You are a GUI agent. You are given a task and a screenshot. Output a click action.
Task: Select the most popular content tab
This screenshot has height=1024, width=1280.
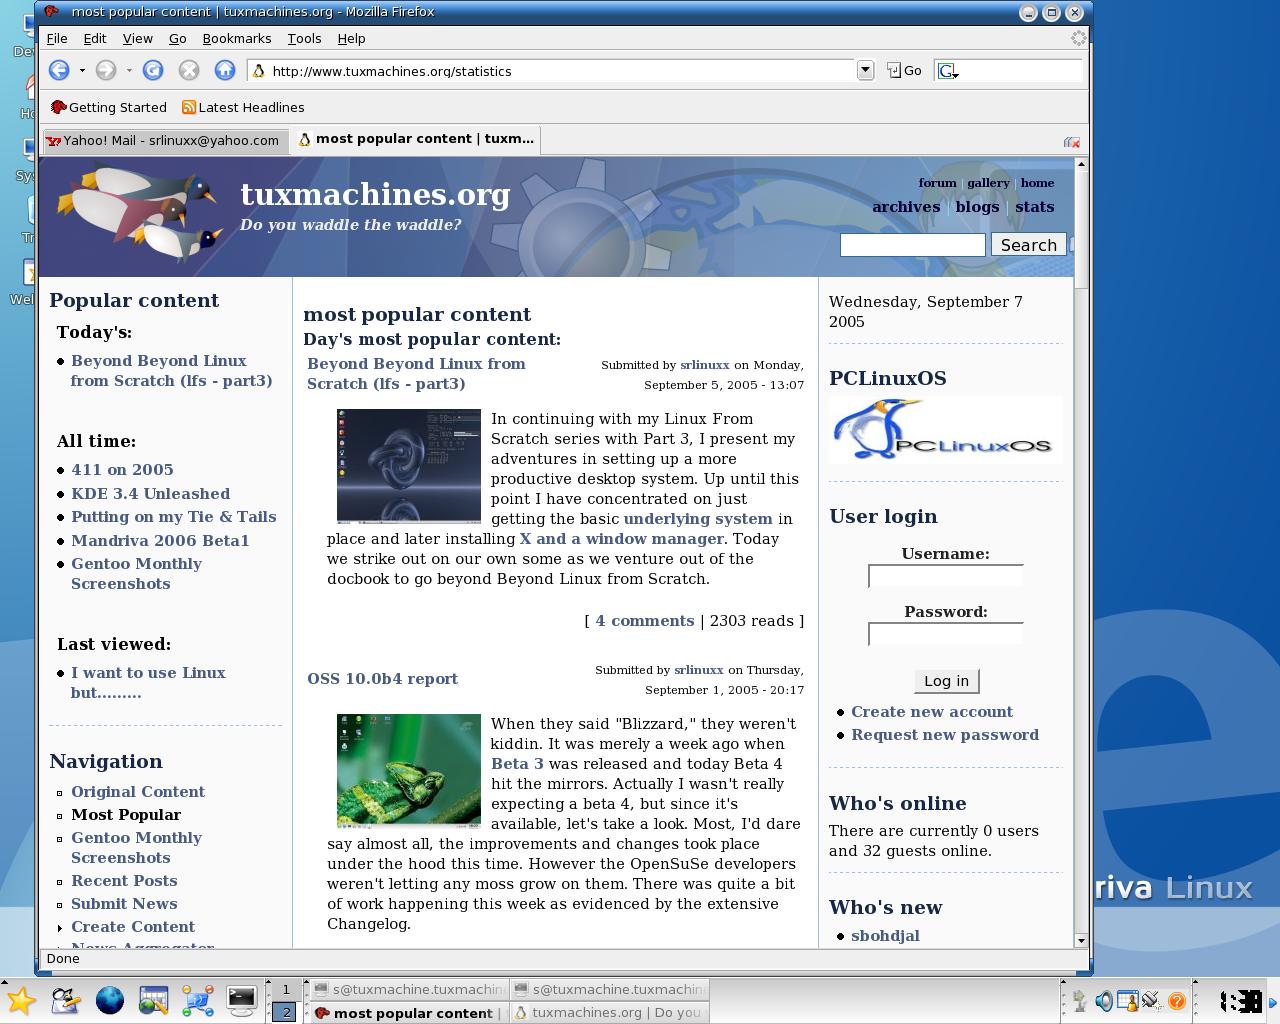[x=415, y=139]
